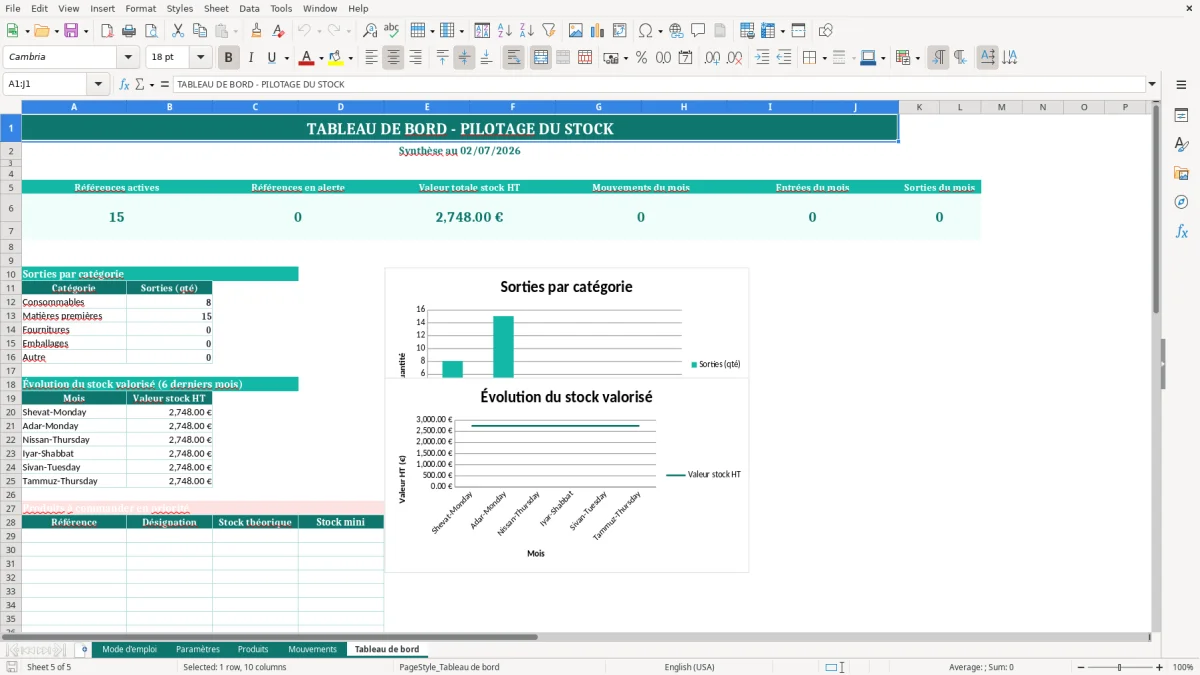Toggle Print Preview
Image resolution: width=1200 pixels, height=675 pixels.
pos(150,31)
